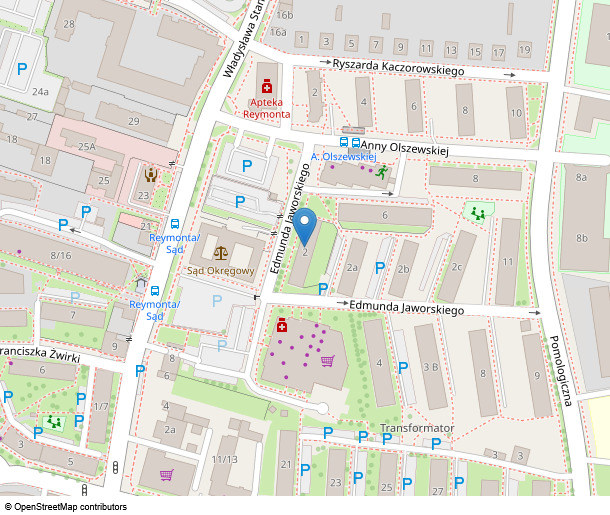The image size is (610, 515).
Task: Click the Sąd Okręgowy courthouse scales icon
Action: (x=221, y=251)
